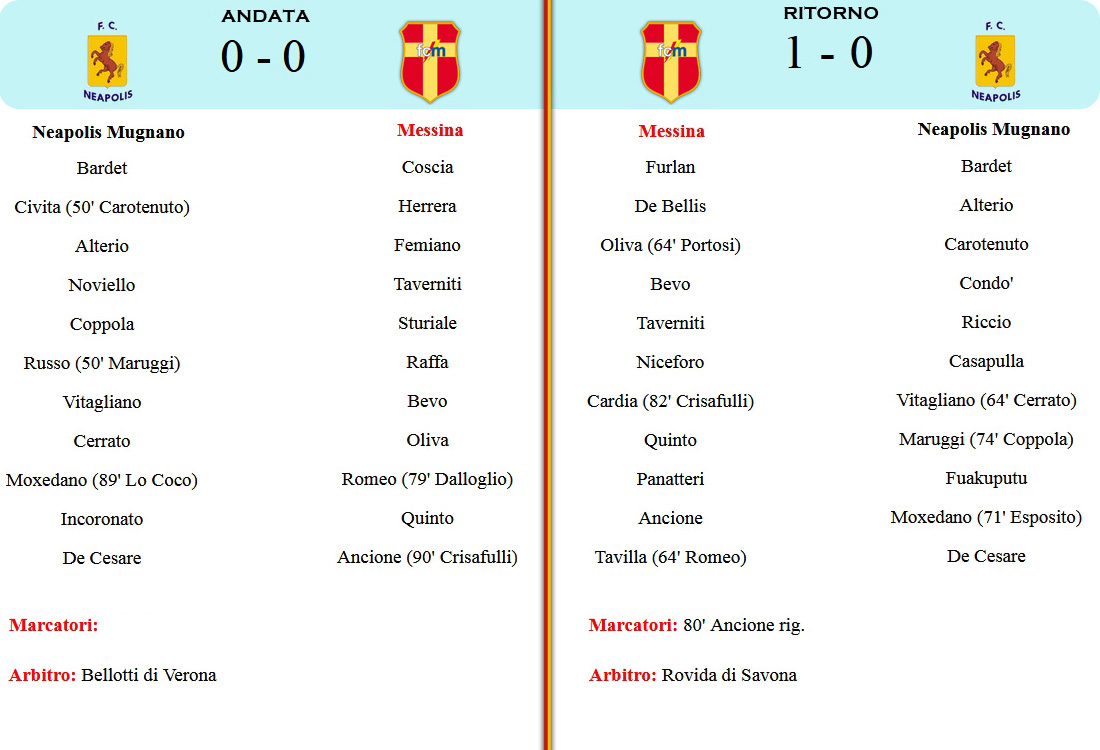Click Neapolis Mugnano title in Ritorno column
This screenshot has width=1100, height=750.
(994, 130)
